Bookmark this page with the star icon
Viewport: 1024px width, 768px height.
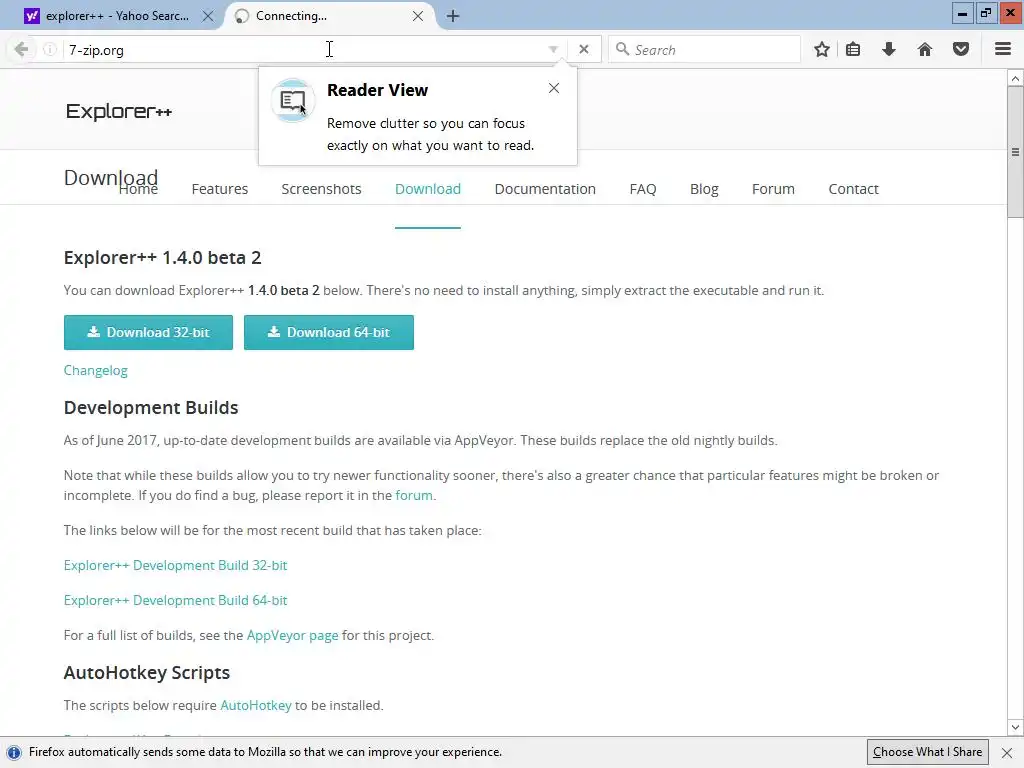[822, 50]
